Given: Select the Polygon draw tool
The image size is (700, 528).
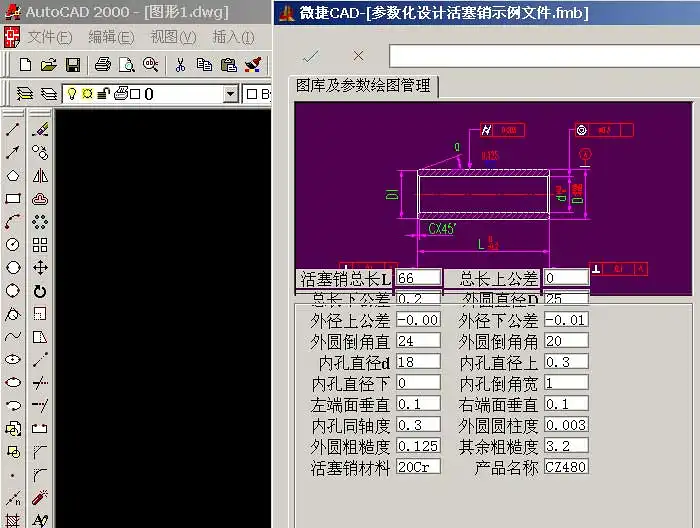Looking at the screenshot, I should click(x=13, y=176).
